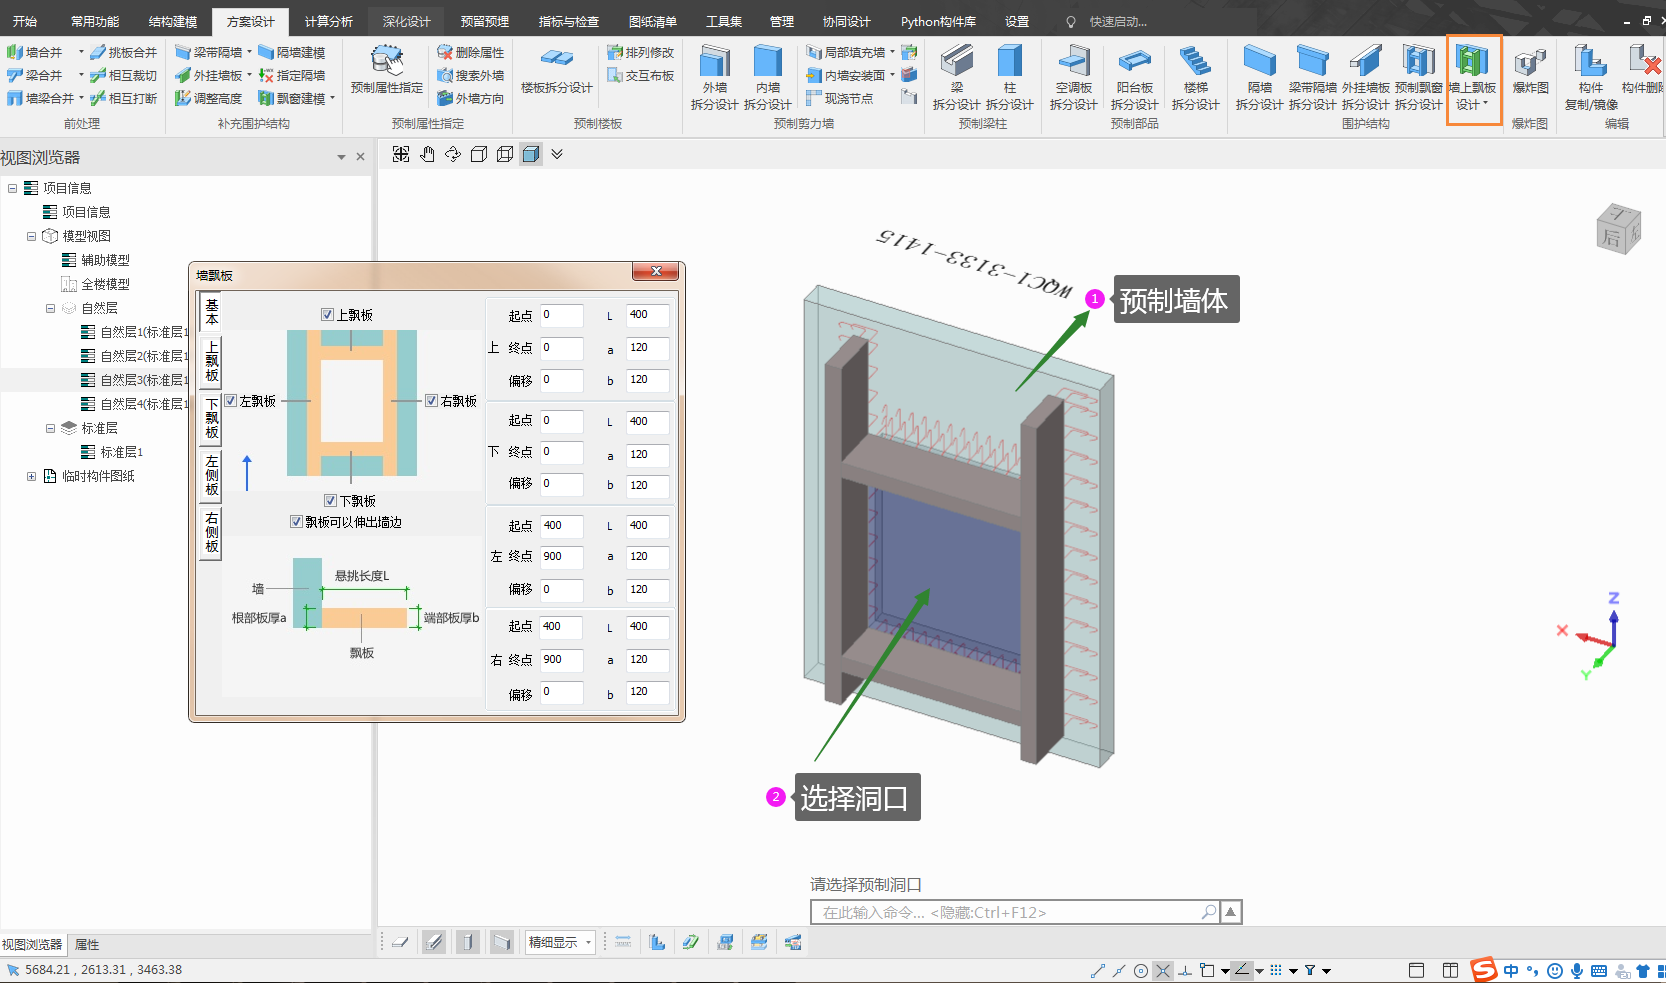Activate the pan hand tool
The width and height of the screenshot is (1666, 983).
click(x=427, y=154)
